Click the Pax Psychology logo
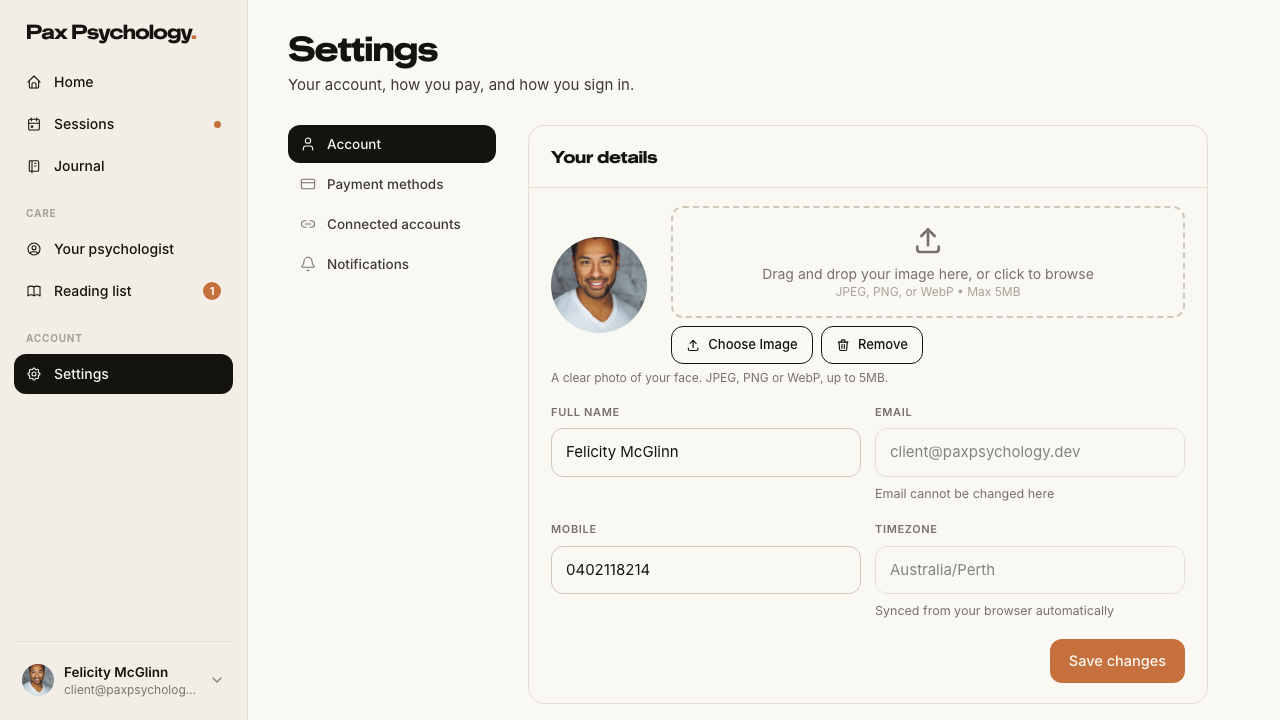The width and height of the screenshot is (1280, 720). coord(111,33)
